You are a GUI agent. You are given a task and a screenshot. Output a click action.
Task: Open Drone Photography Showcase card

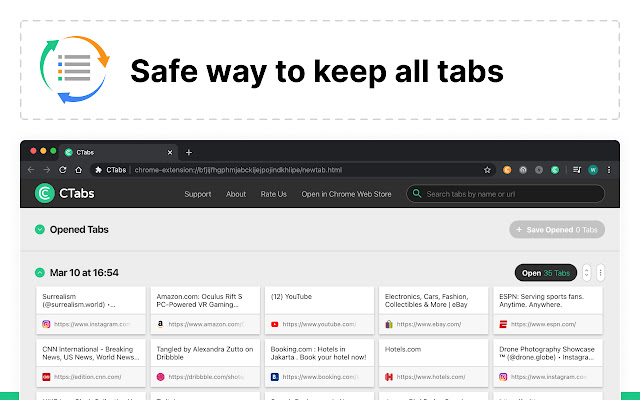click(548, 363)
